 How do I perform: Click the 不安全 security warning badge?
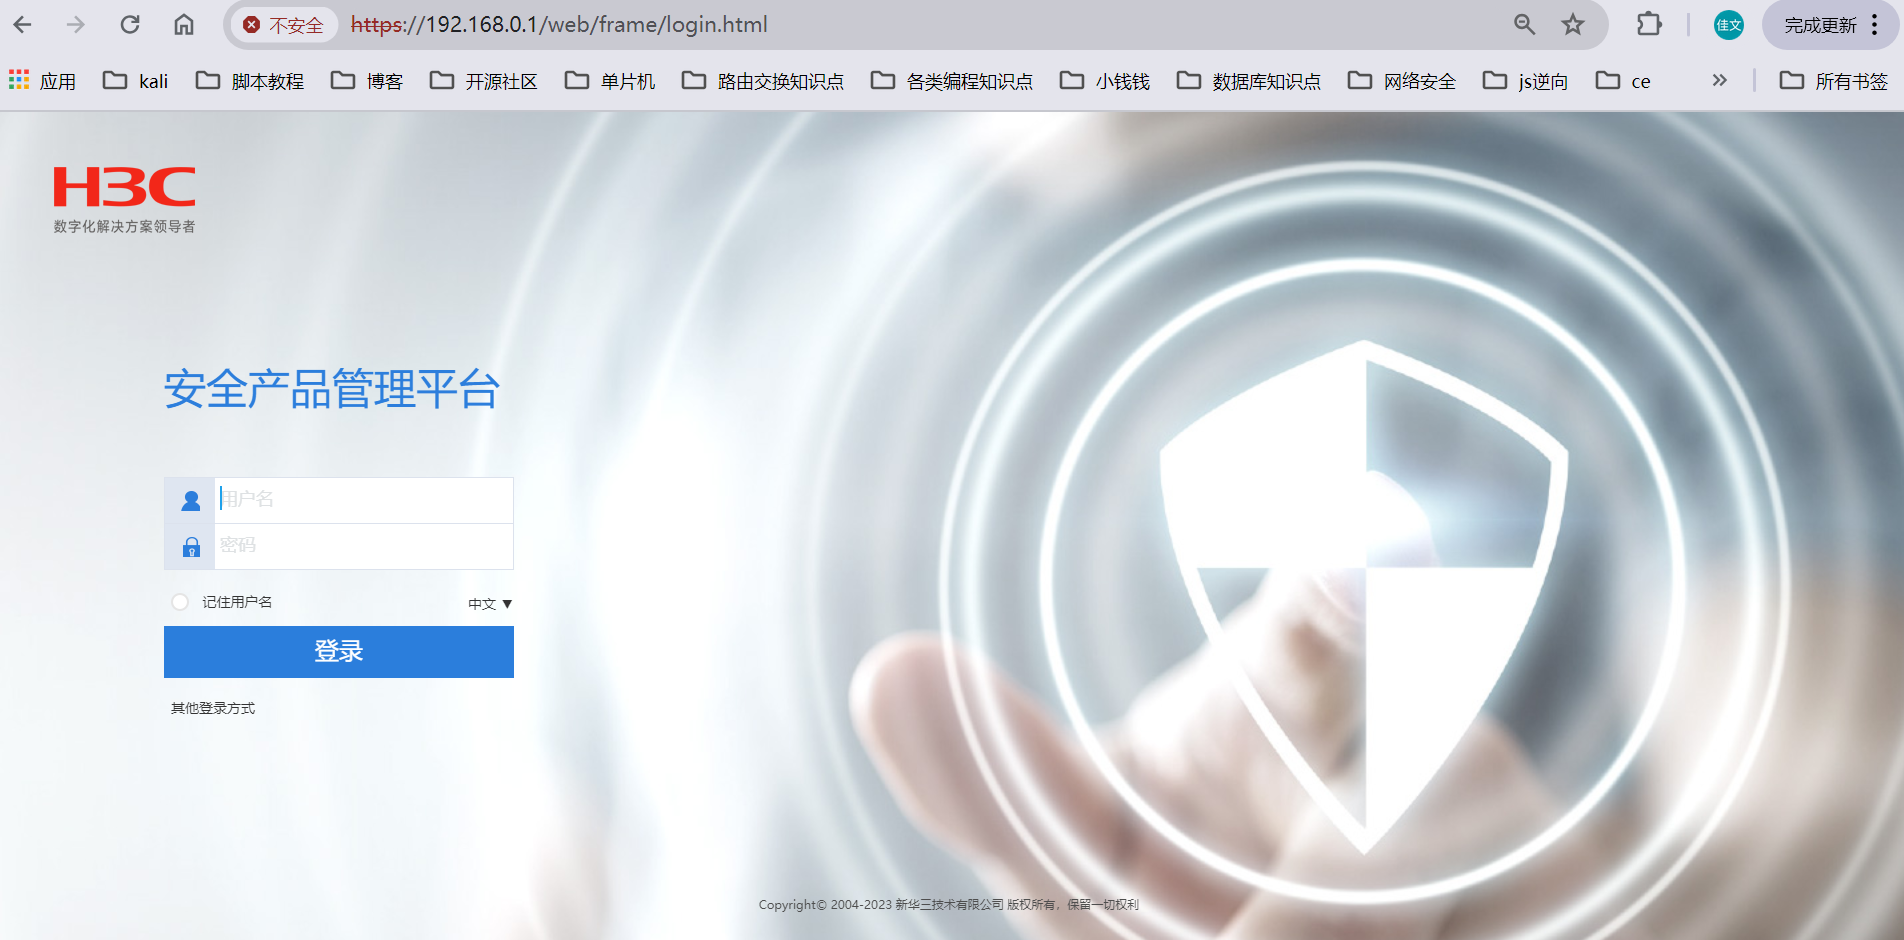284,25
